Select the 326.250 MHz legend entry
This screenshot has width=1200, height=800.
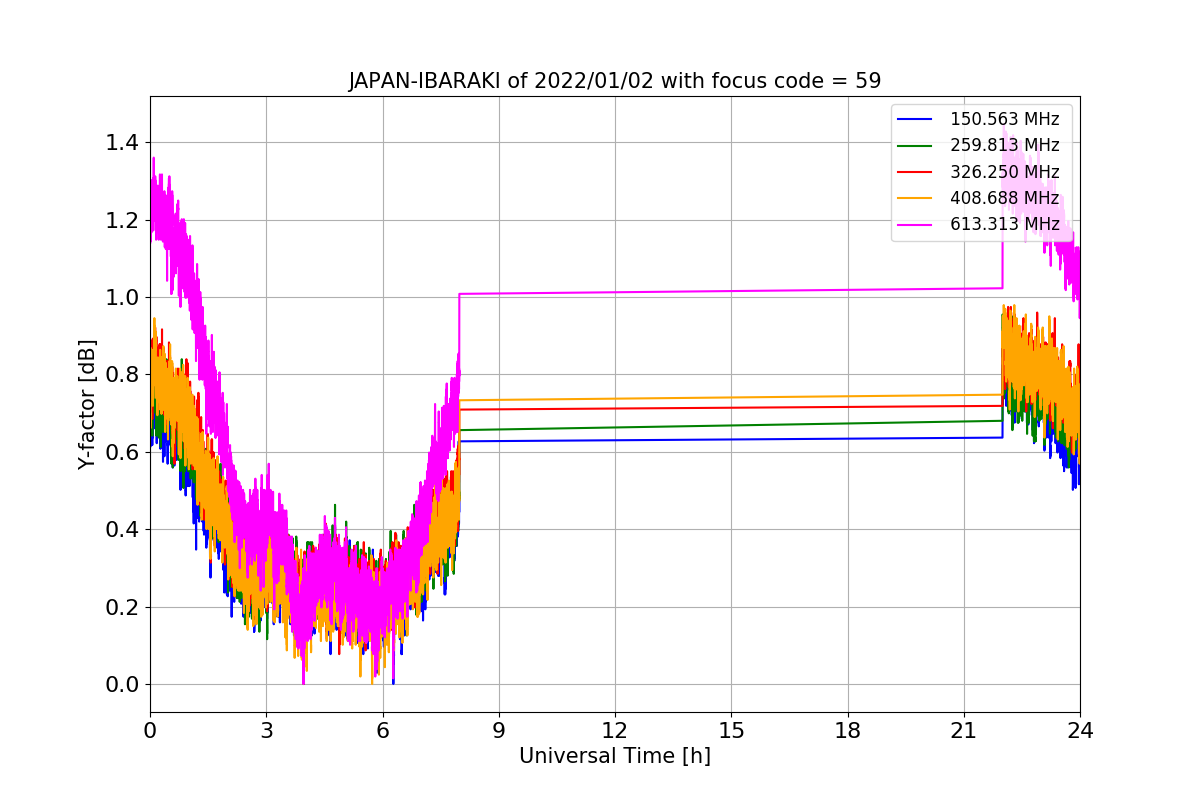coord(979,172)
